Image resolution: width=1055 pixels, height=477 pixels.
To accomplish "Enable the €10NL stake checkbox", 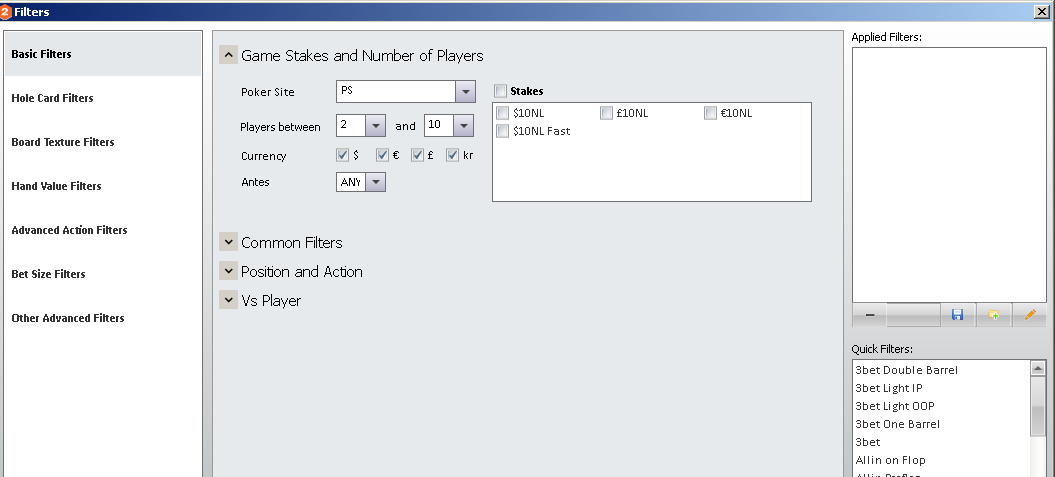I will 710,113.
